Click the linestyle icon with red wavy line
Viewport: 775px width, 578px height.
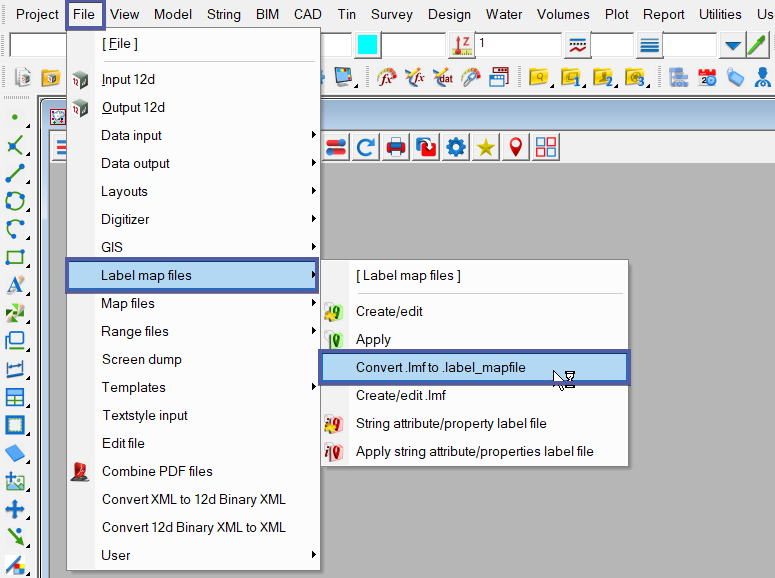tap(577, 45)
